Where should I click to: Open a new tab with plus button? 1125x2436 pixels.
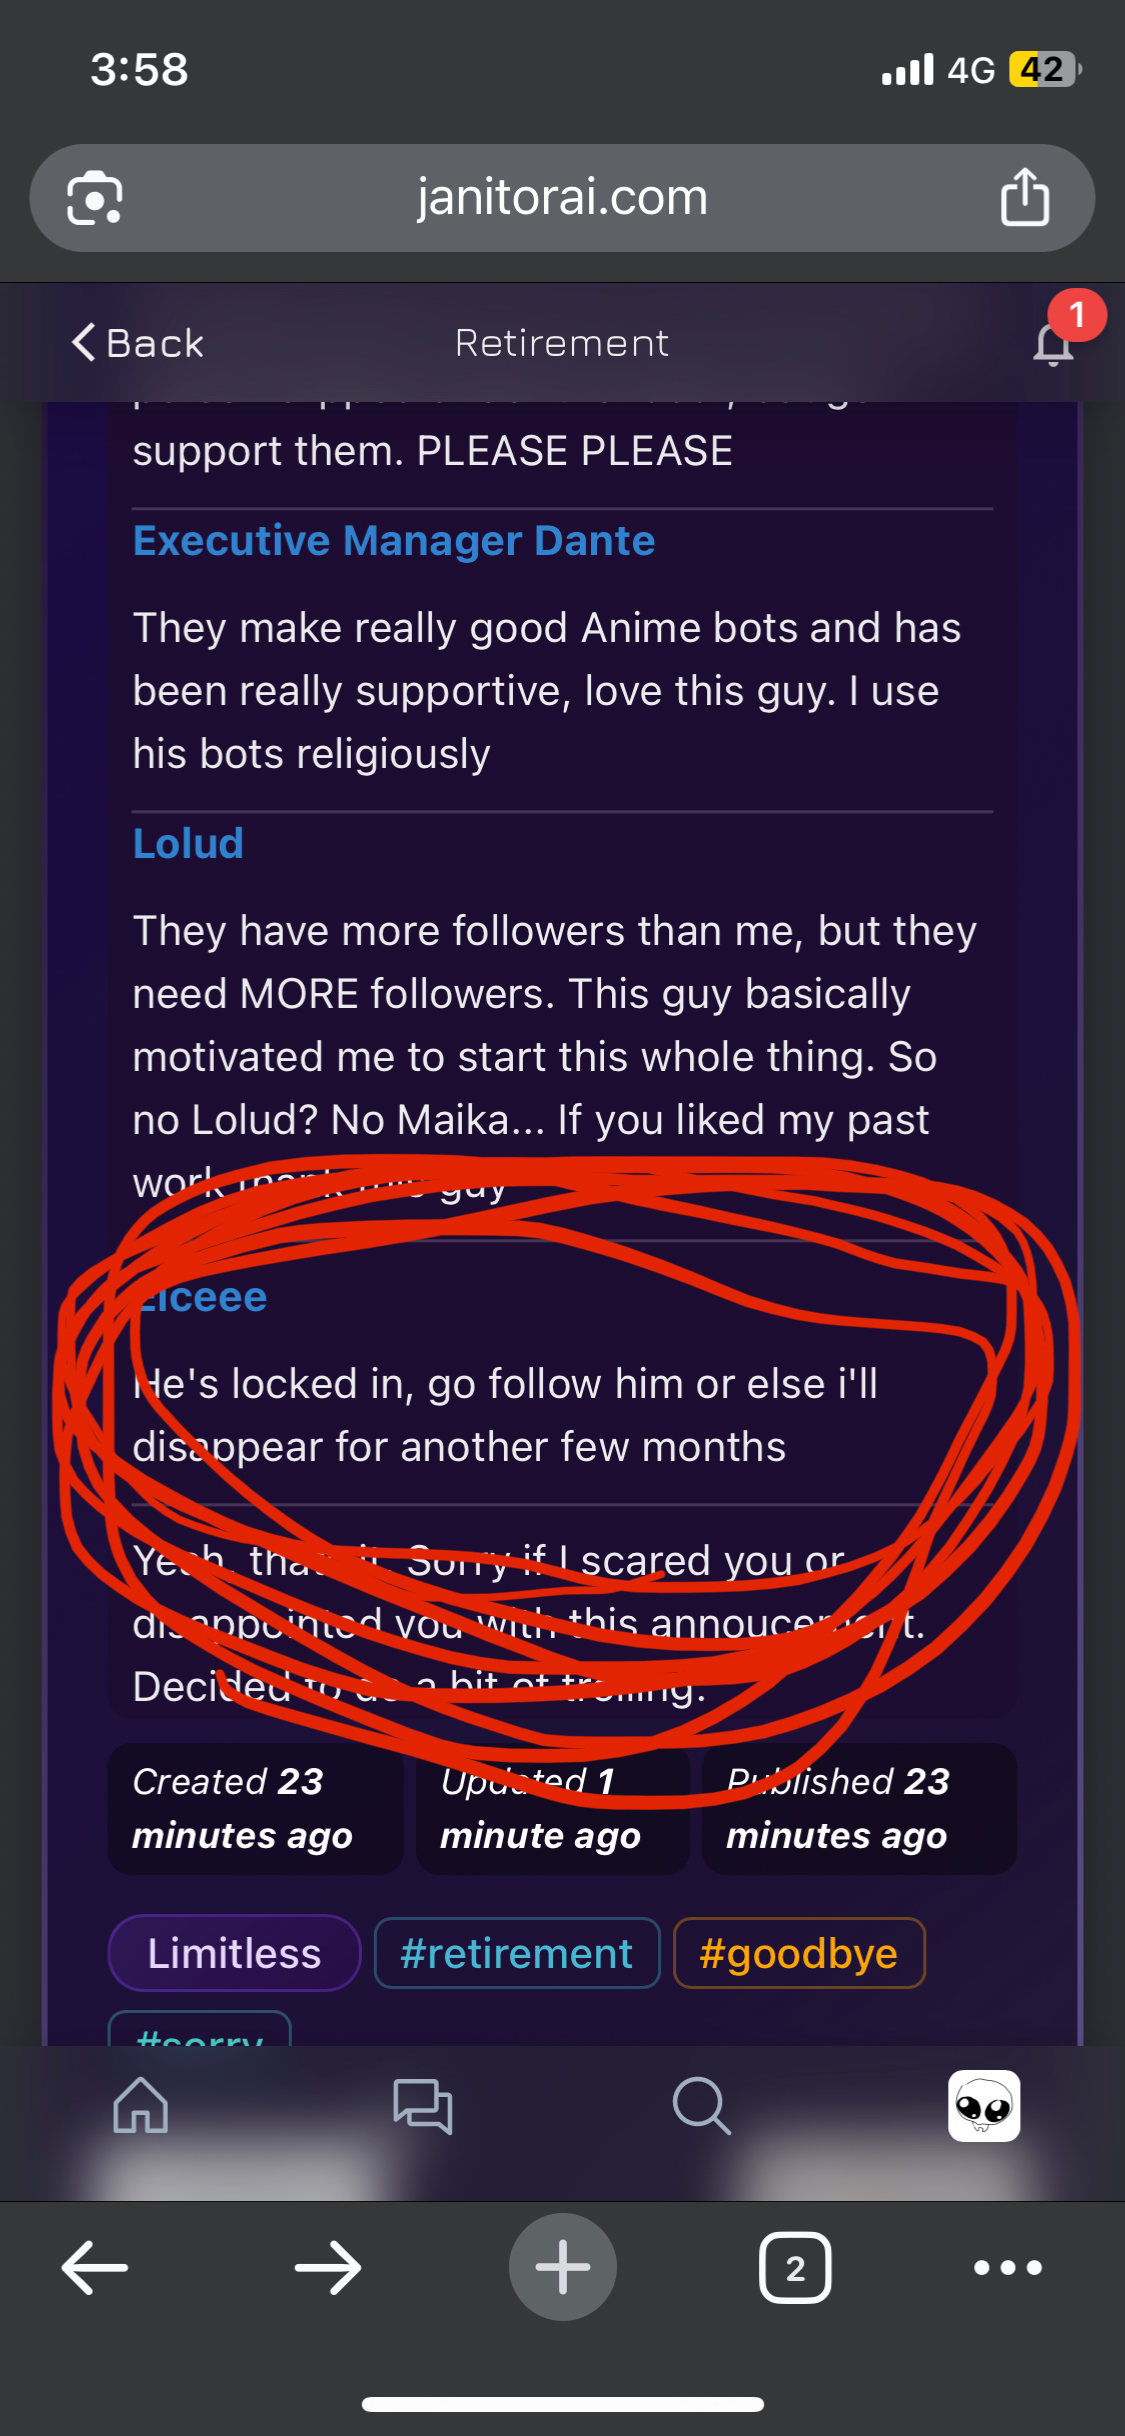point(563,2267)
